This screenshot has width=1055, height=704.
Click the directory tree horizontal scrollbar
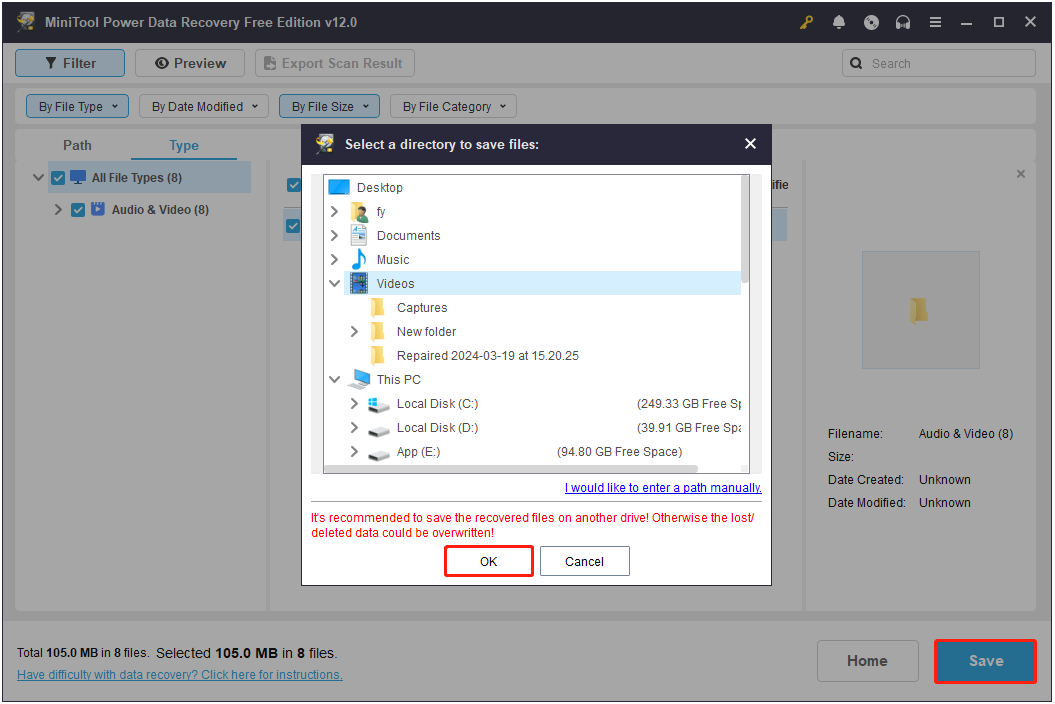click(511, 468)
